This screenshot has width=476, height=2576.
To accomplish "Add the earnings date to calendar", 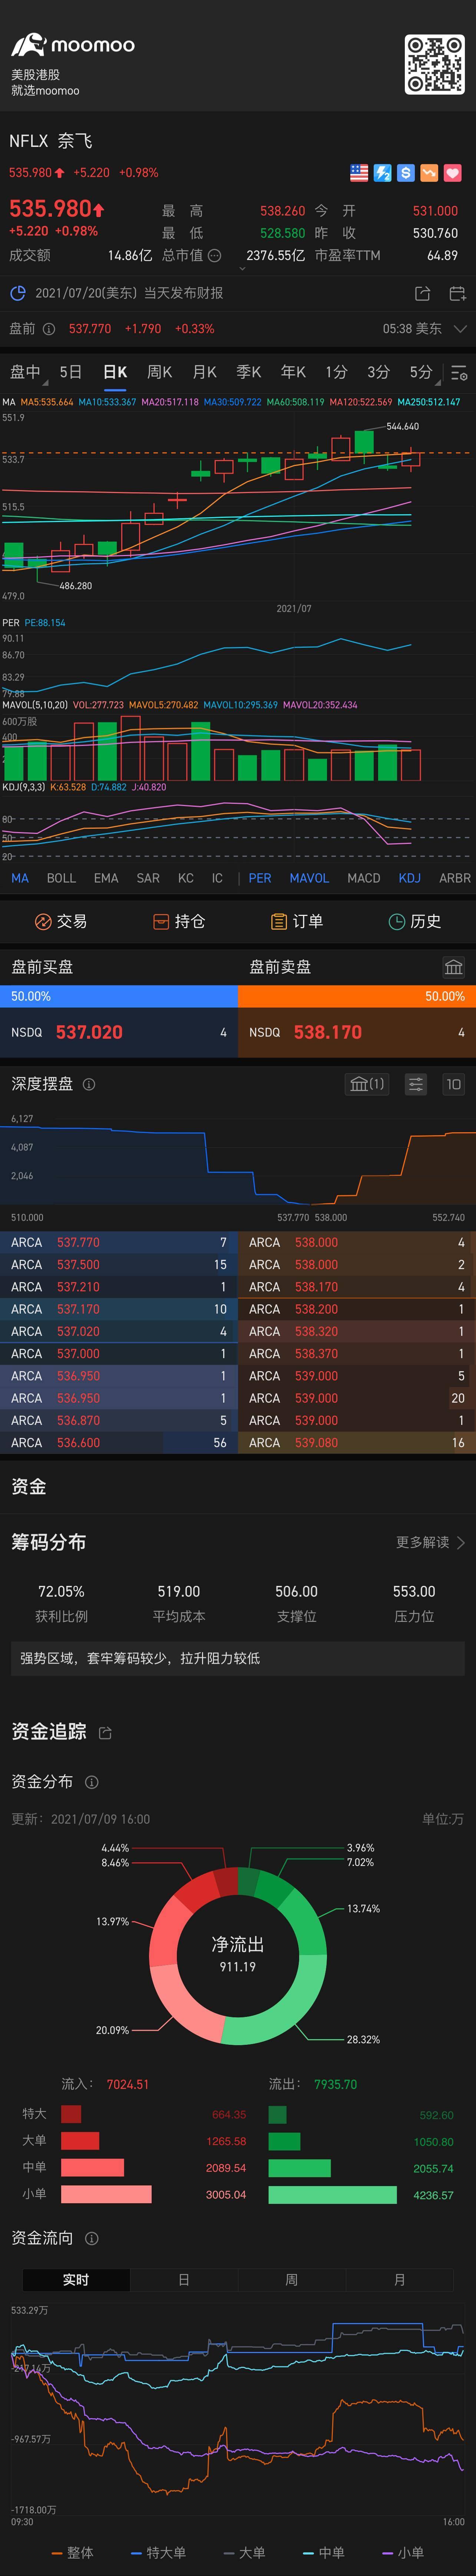I will click(457, 293).
